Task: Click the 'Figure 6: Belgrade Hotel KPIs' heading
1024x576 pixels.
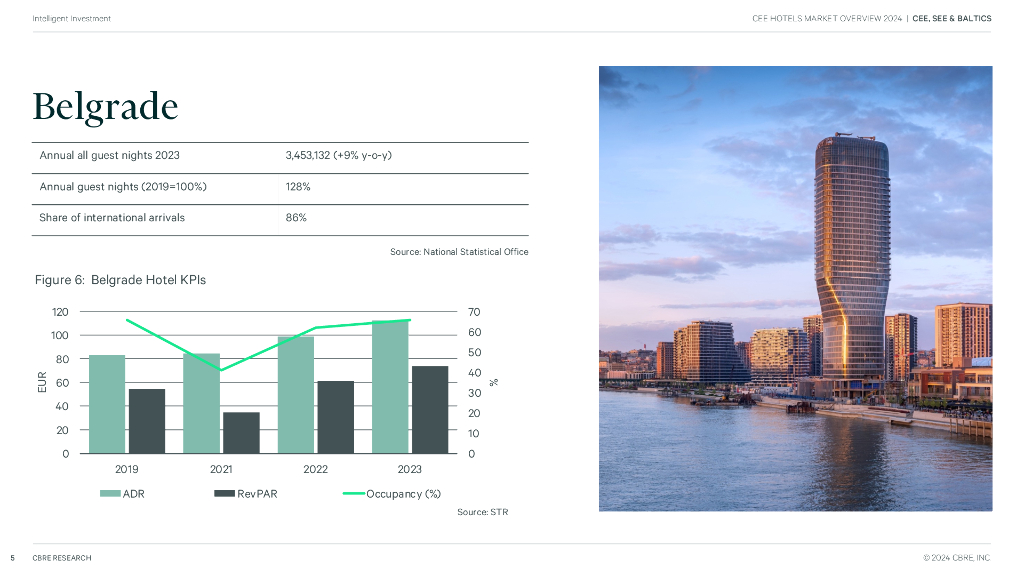Action: pyautogui.click(x=120, y=280)
